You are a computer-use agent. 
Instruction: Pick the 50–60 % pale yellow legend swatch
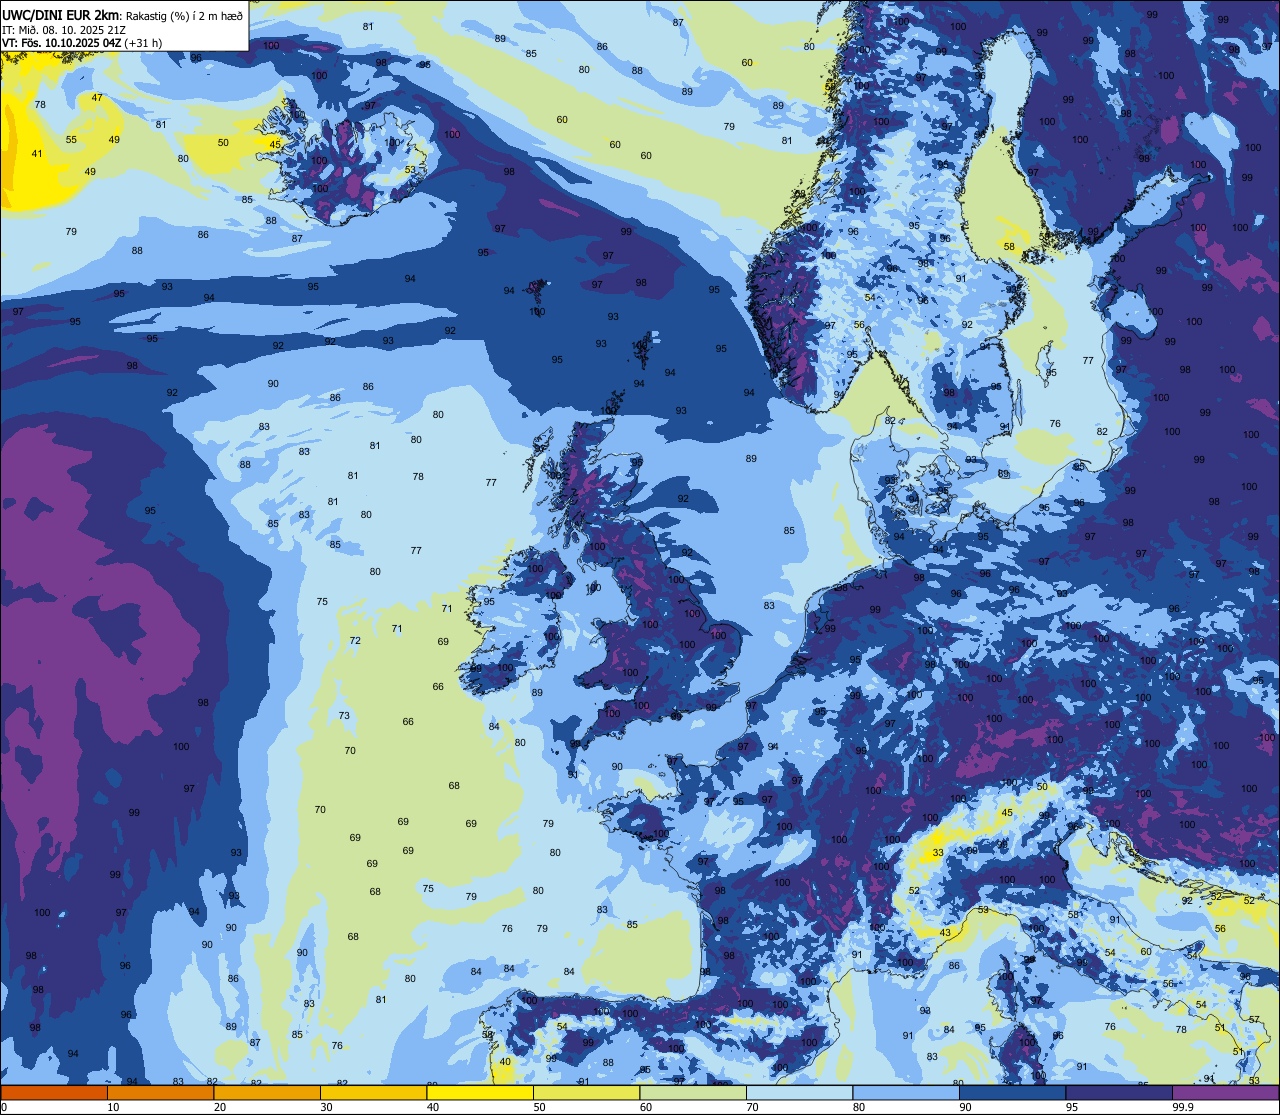coord(586,1093)
